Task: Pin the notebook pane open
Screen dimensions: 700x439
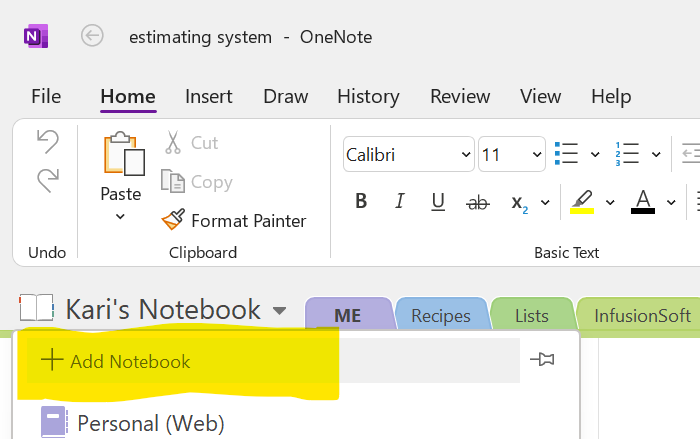Action: (542, 359)
